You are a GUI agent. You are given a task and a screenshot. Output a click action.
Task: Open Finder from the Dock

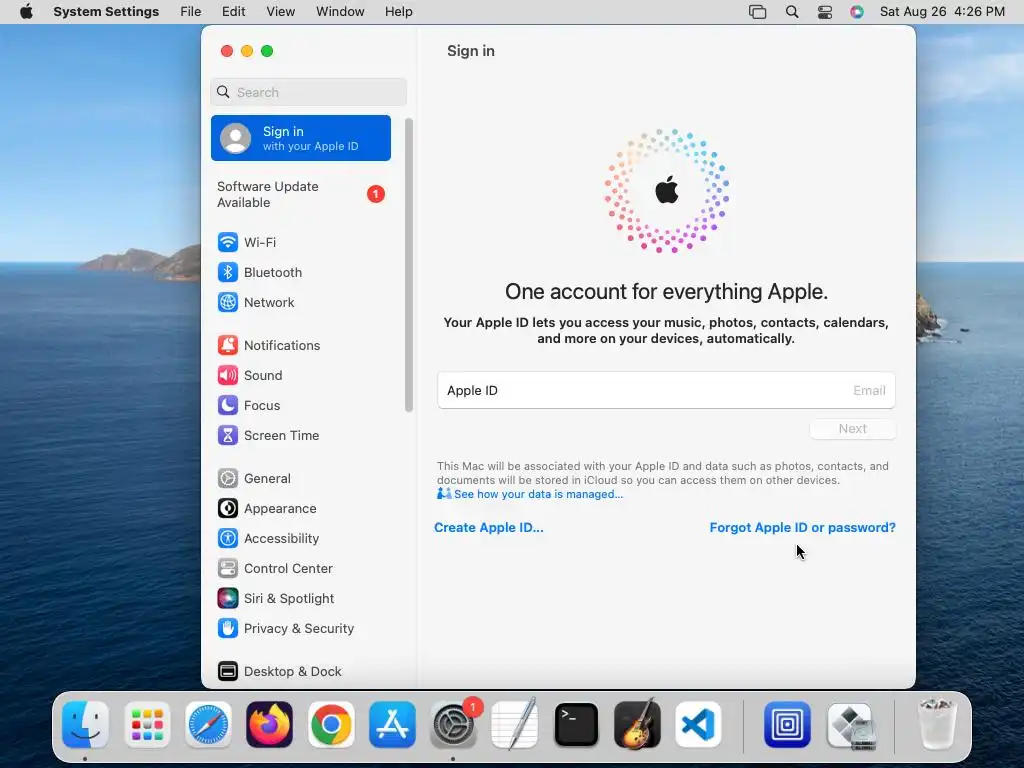pos(85,725)
